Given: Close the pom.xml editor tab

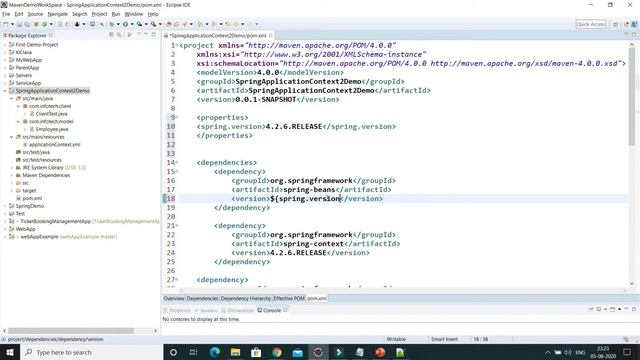Looking at the screenshot, I should click(x=271, y=36).
